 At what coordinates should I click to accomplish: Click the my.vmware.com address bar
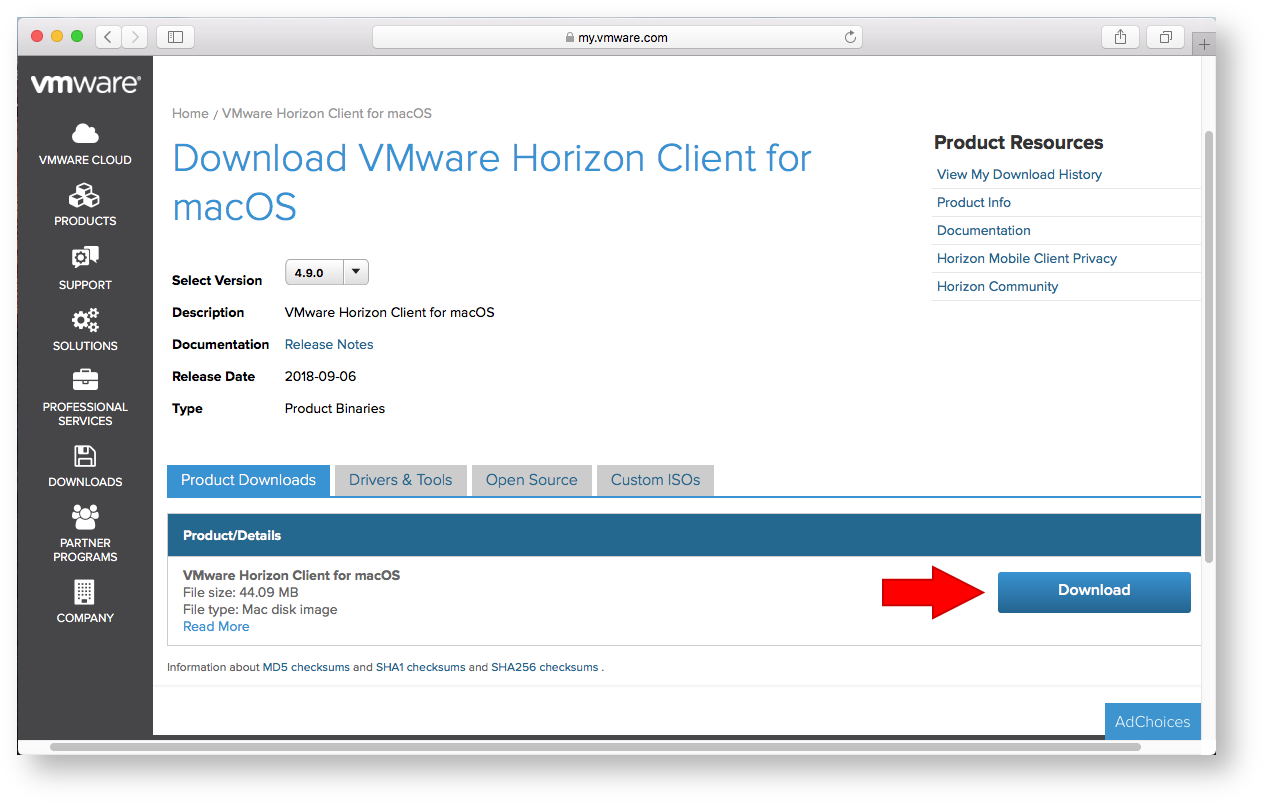617,37
